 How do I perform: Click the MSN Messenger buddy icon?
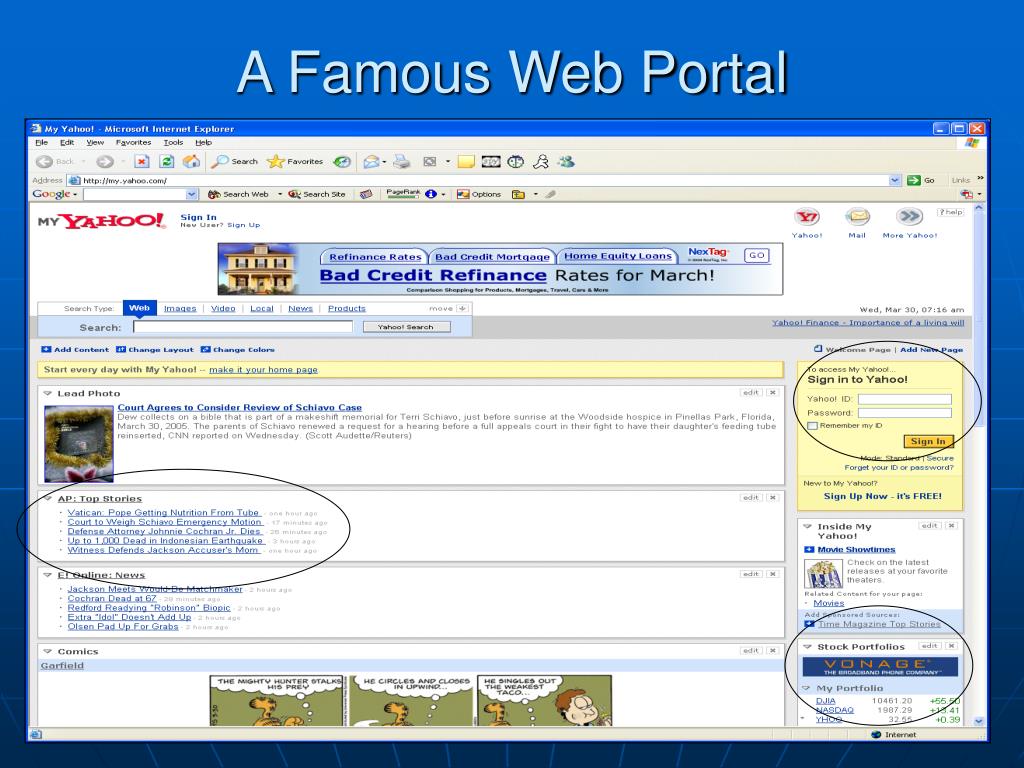(x=566, y=161)
